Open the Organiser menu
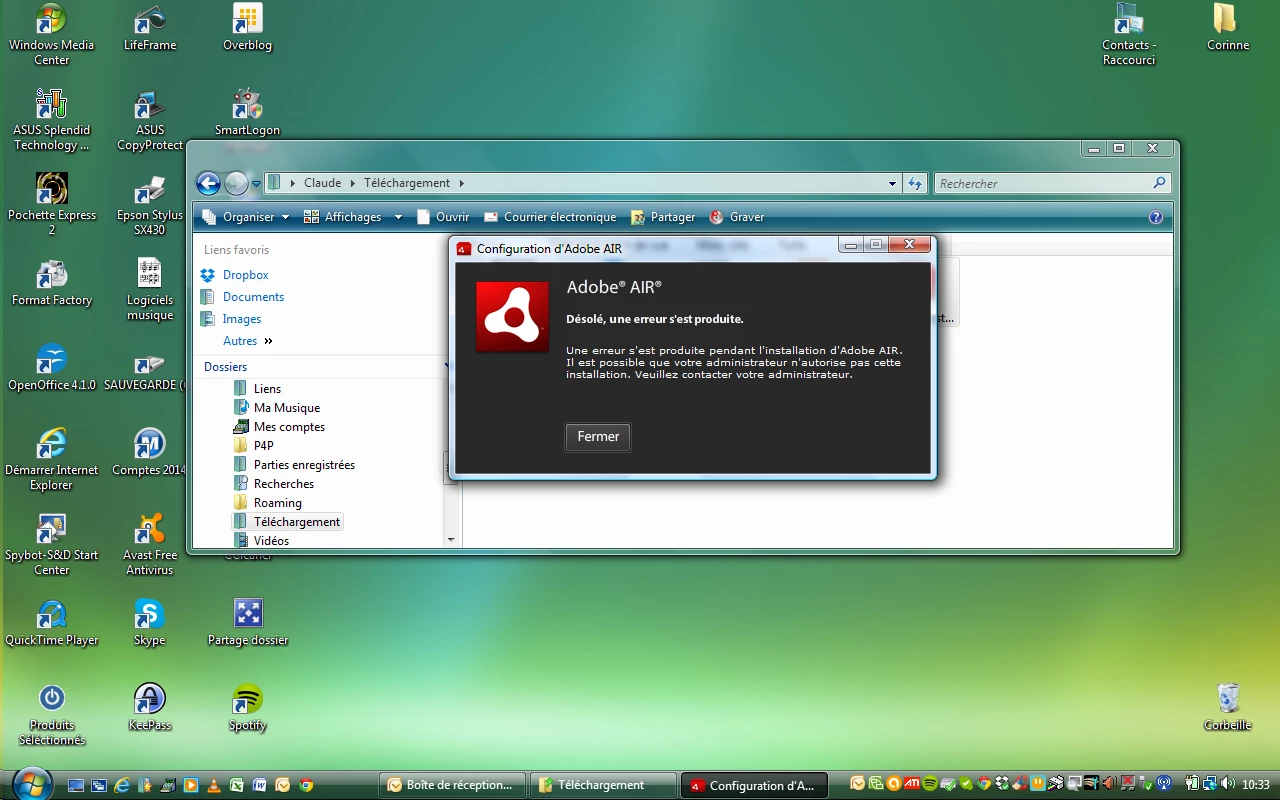 point(246,217)
